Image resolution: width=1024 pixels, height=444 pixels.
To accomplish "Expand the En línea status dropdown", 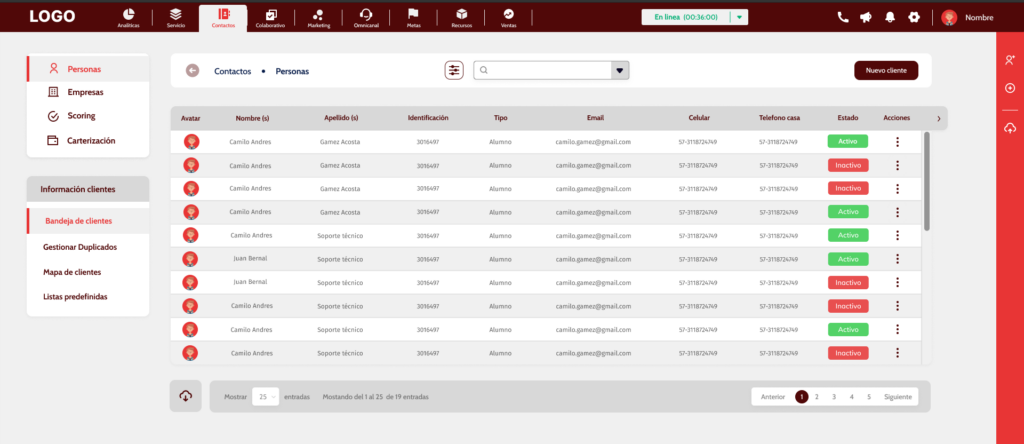I will pyautogui.click(x=739, y=17).
